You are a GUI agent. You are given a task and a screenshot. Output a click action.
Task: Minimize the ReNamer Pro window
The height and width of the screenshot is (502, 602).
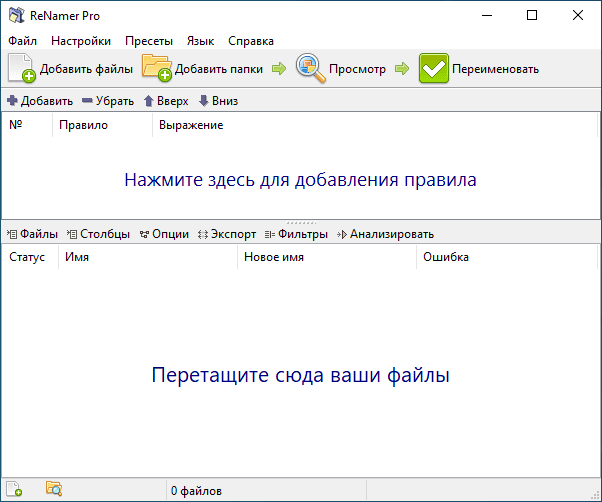(487, 15)
